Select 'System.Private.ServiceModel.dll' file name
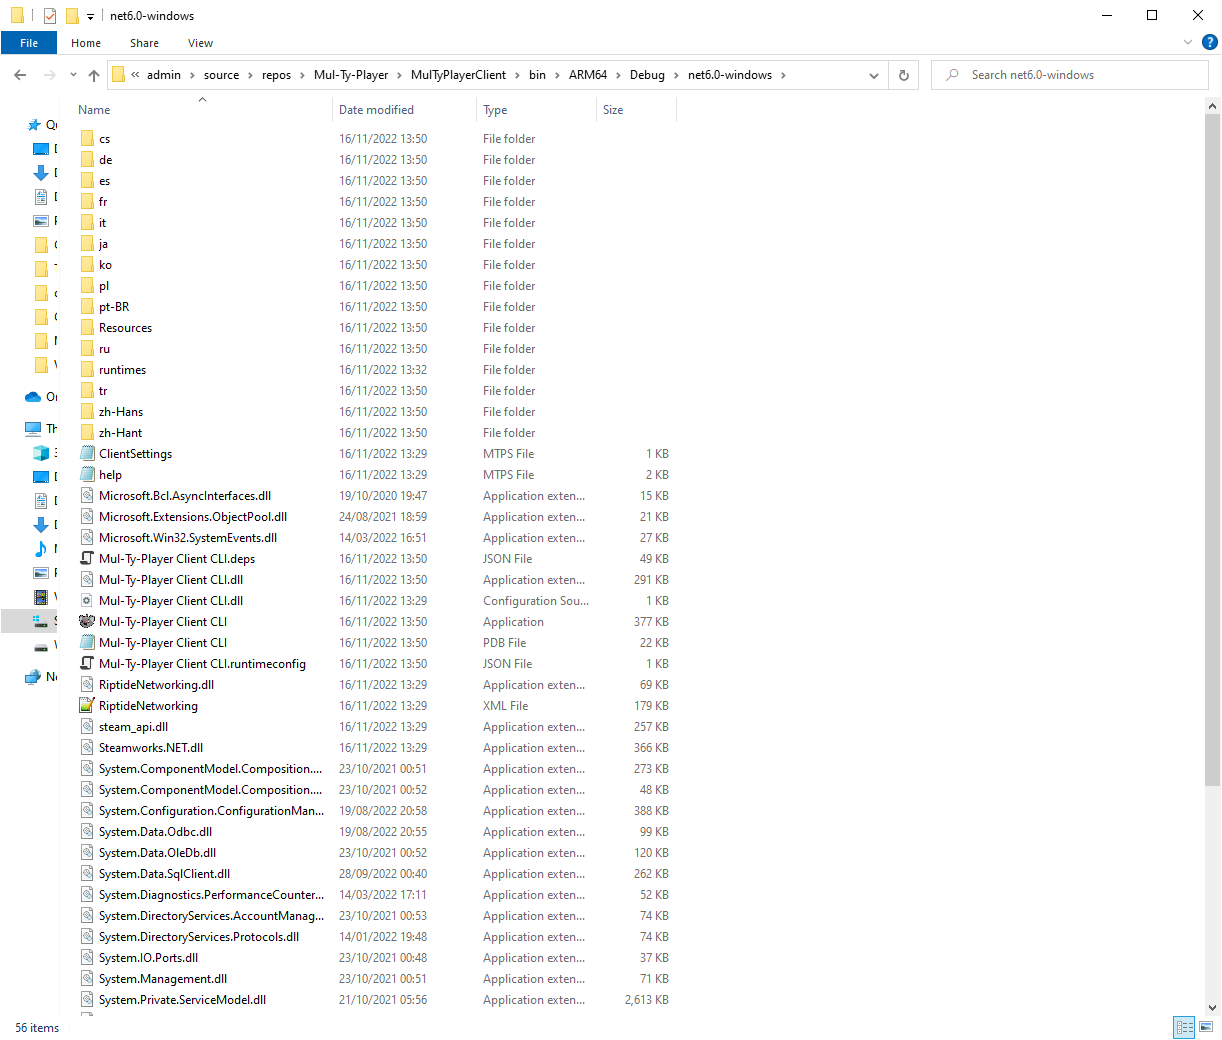 click(x=182, y=1000)
